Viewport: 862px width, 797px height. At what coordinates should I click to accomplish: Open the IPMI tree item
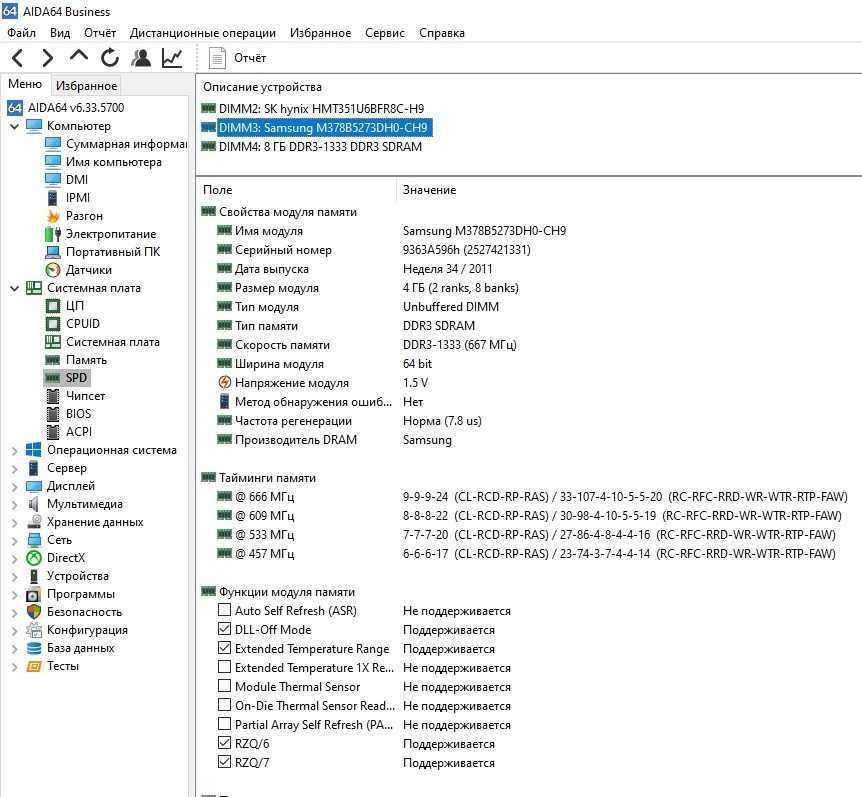[x=67, y=198]
